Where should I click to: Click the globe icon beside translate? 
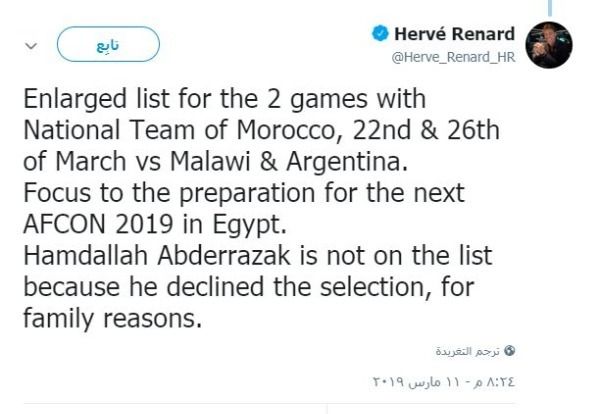tap(512, 351)
